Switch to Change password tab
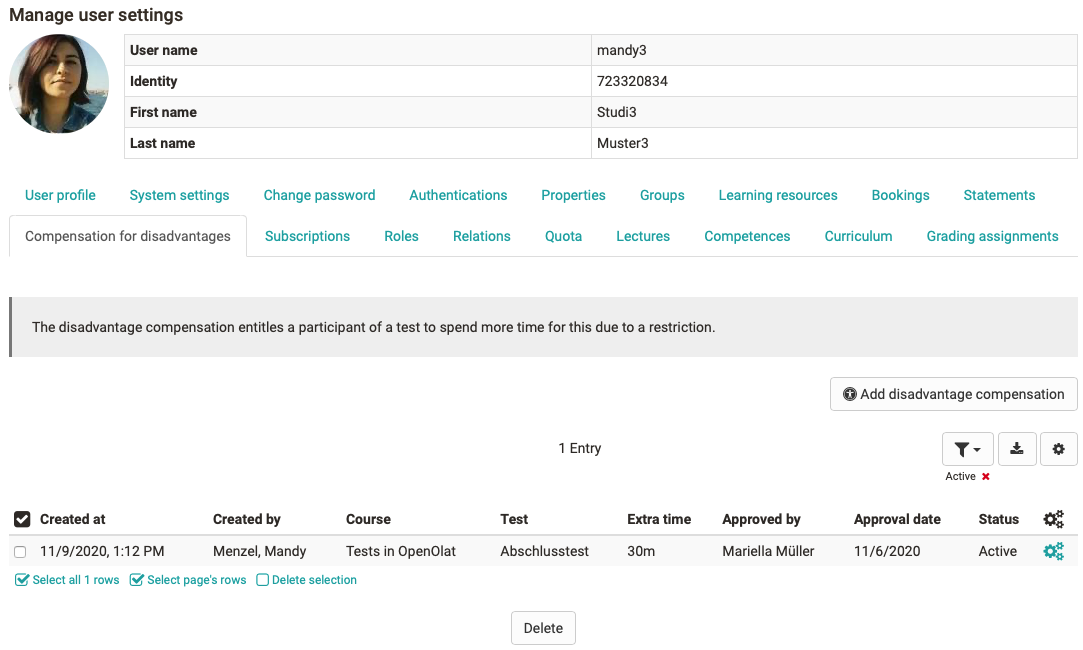The height and width of the screenshot is (650, 1083). (x=319, y=195)
